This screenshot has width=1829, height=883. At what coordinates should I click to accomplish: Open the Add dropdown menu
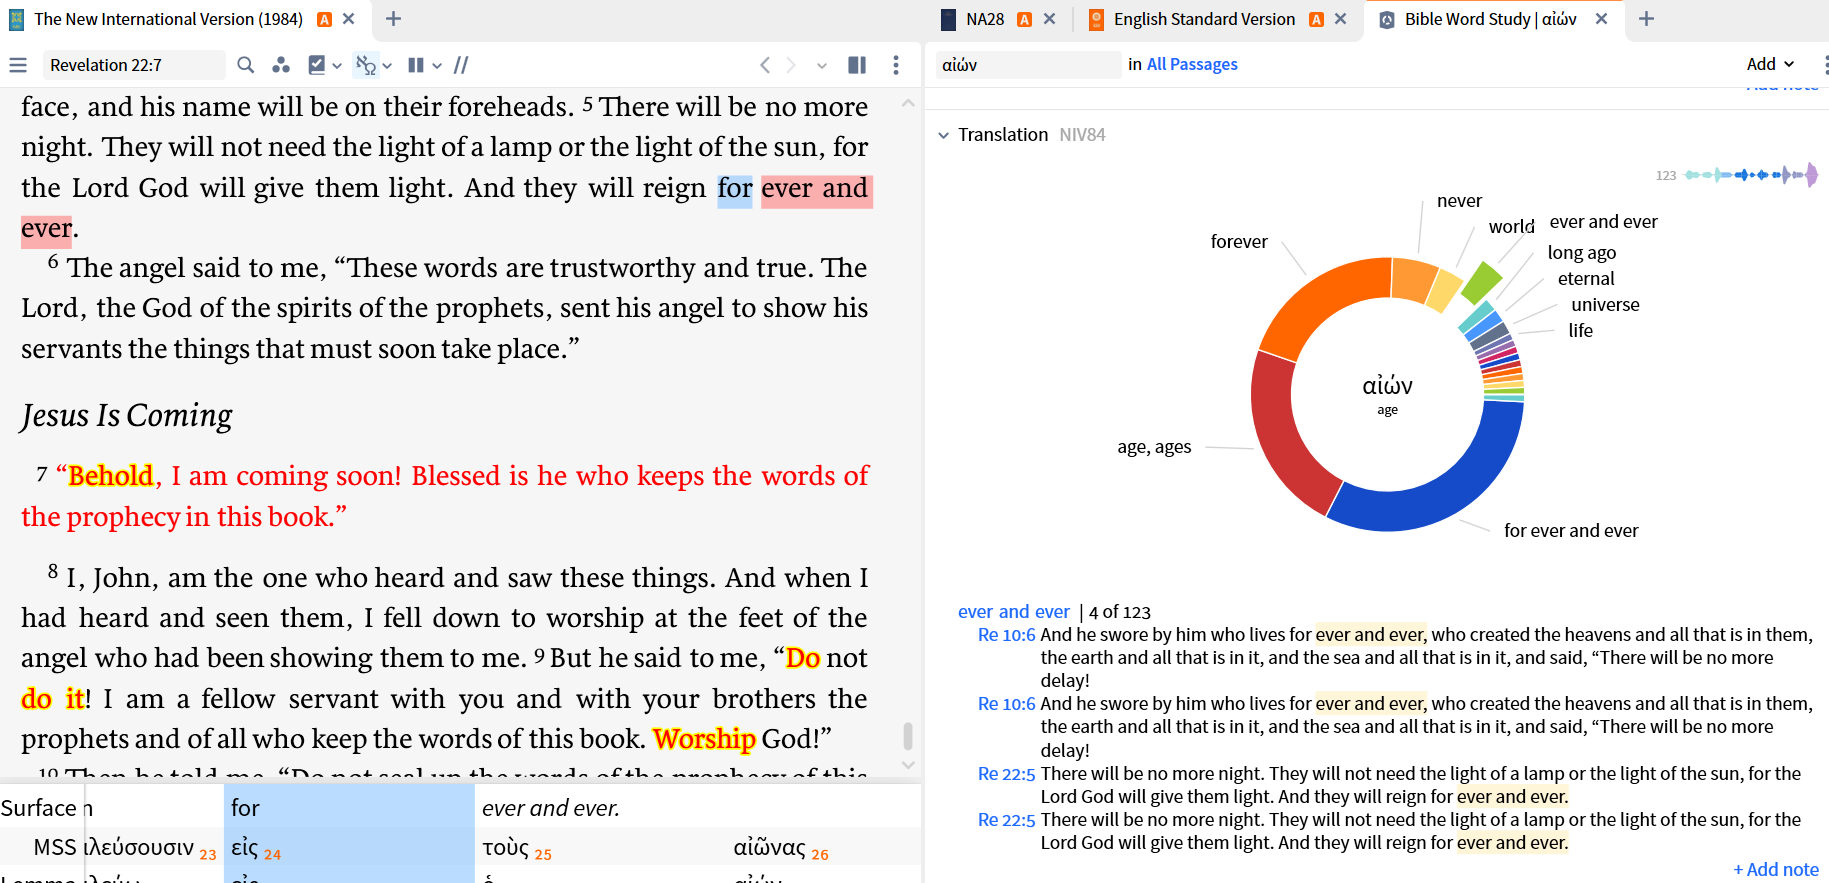(1770, 64)
